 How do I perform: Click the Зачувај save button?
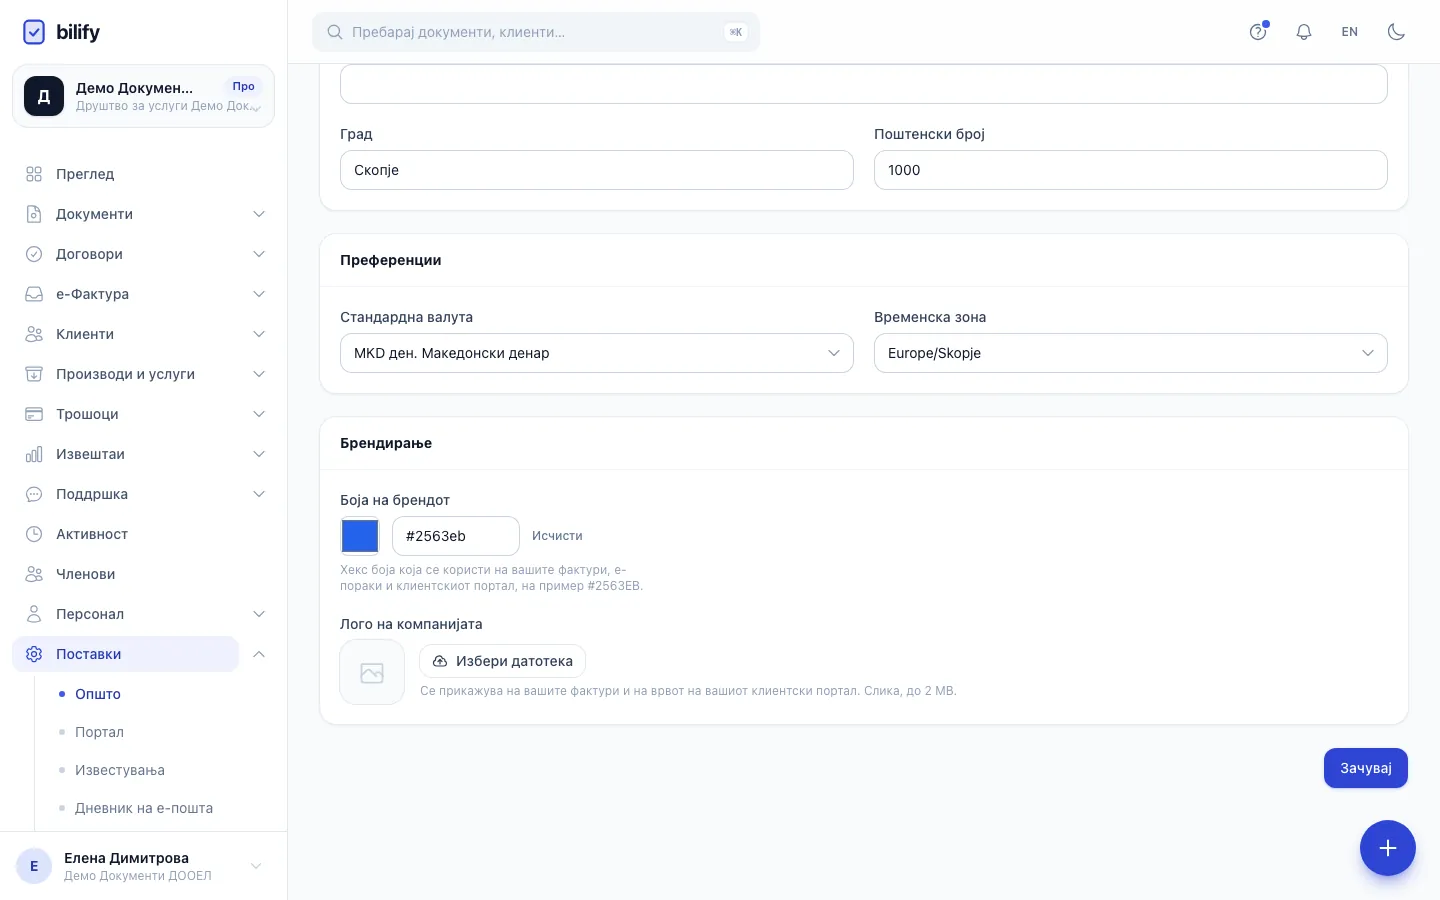point(1366,768)
